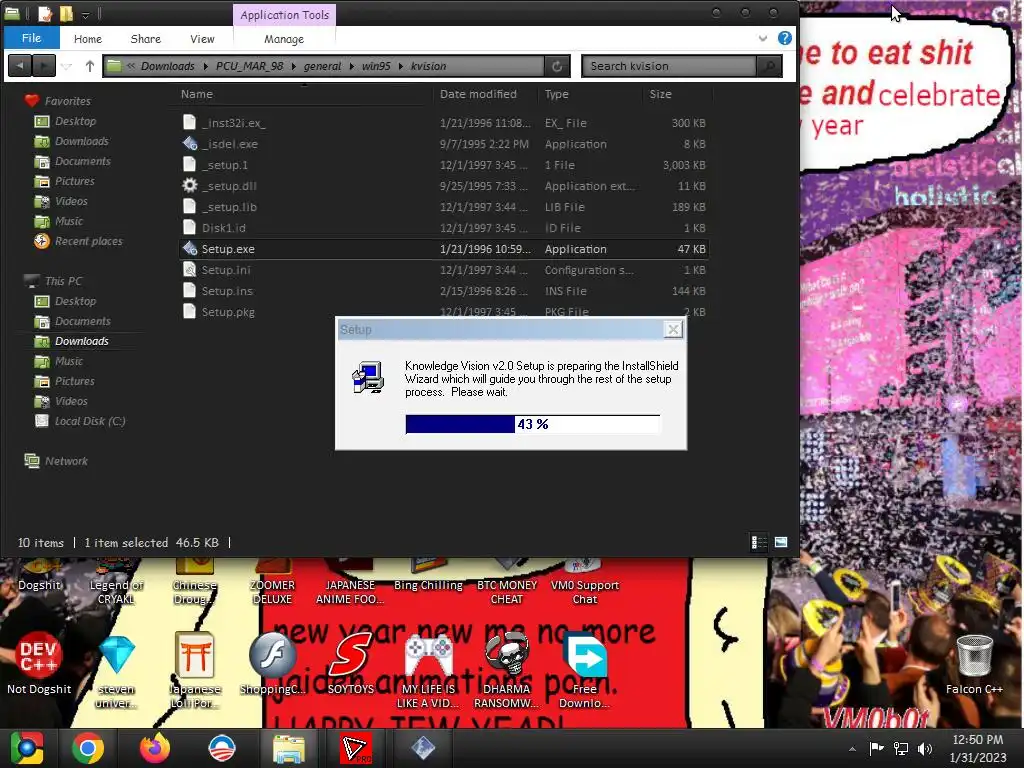
Task: Expand the ribbon with chevron arrow
Action: click(x=762, y=39)
